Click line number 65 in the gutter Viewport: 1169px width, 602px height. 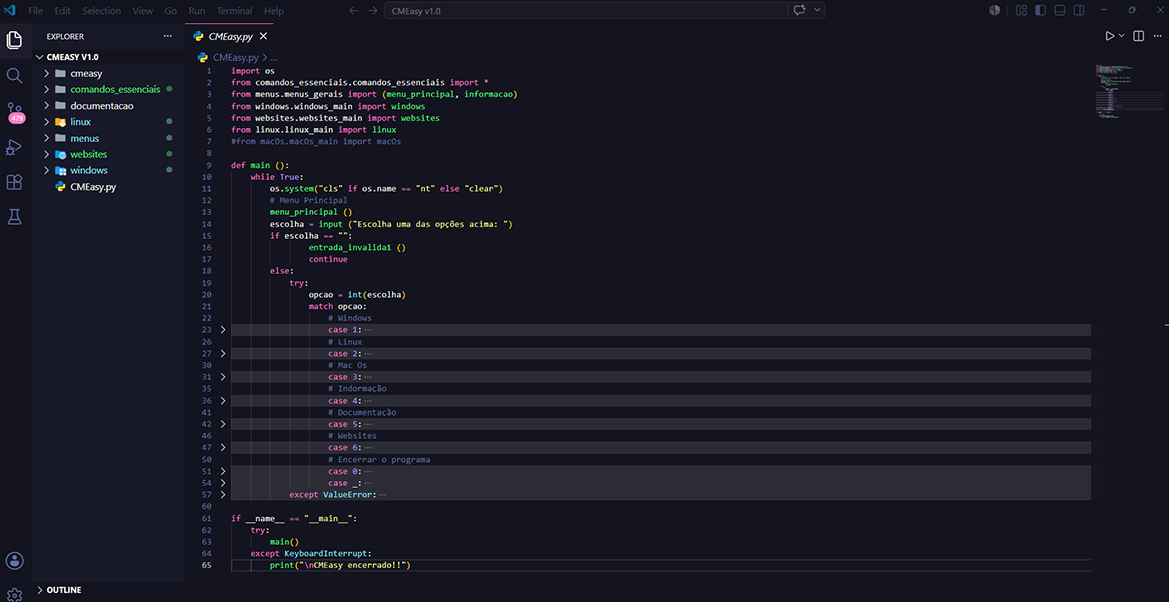coord(207,565)
